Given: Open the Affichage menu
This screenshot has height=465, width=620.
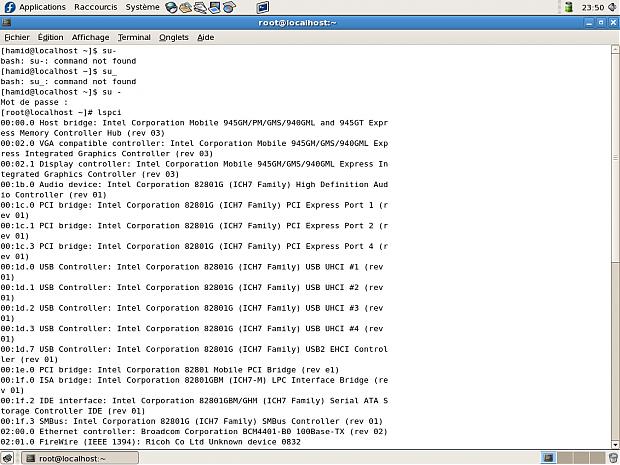Looking at the screenshot, I should (91, 37).
